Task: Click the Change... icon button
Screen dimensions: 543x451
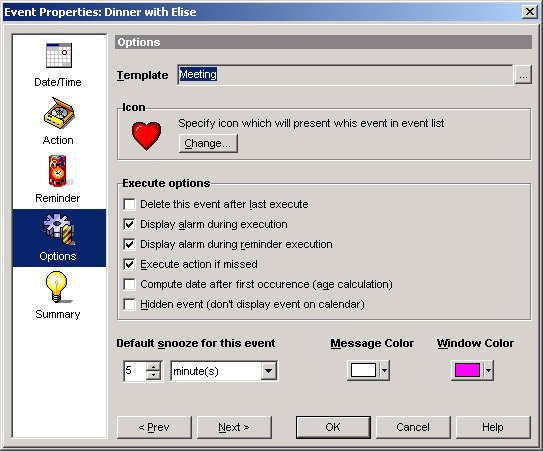Action: 208,143
